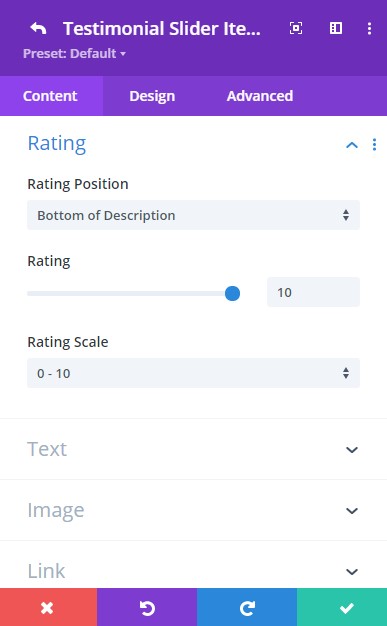
Task: Open the Rating Scale dropdown
Action: (x=193, y=373)
